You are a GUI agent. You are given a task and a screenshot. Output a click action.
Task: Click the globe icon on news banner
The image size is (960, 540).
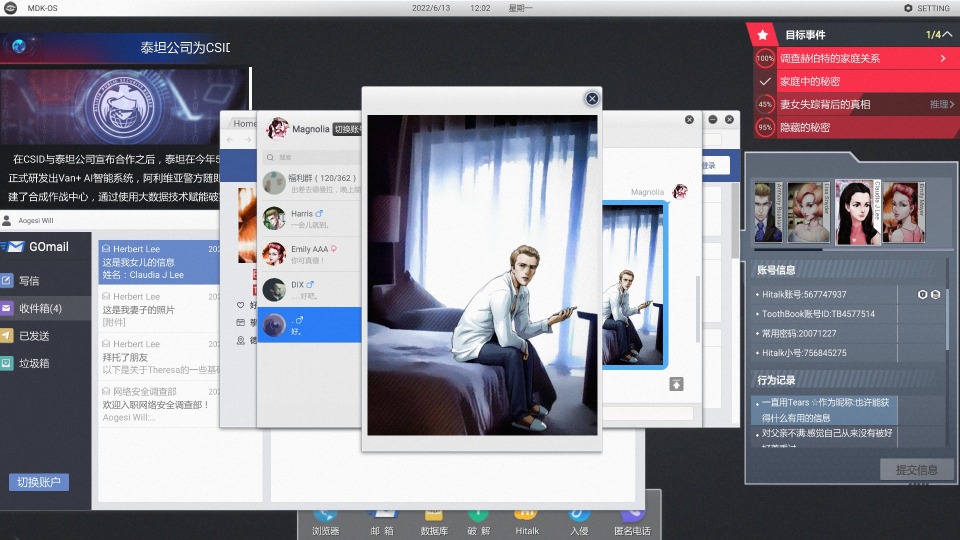[19, 46]
